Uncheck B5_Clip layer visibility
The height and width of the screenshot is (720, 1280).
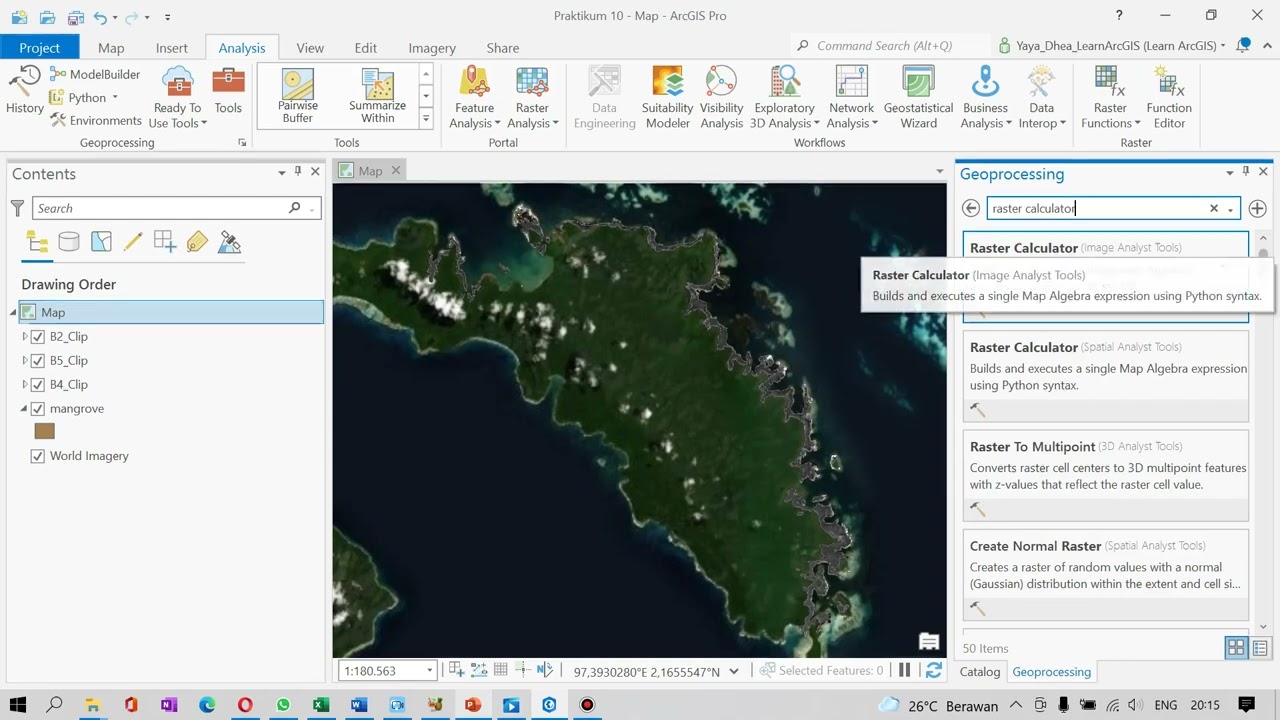(x=38, y=360)
